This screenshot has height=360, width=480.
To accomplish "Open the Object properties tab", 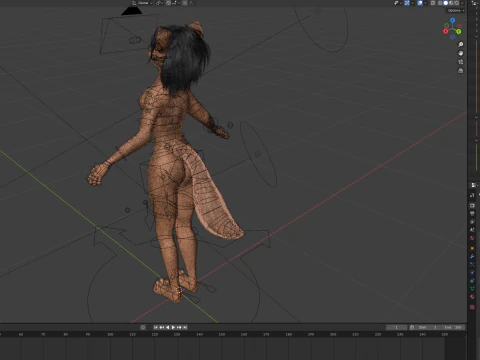I will click(x=472, y=248).
